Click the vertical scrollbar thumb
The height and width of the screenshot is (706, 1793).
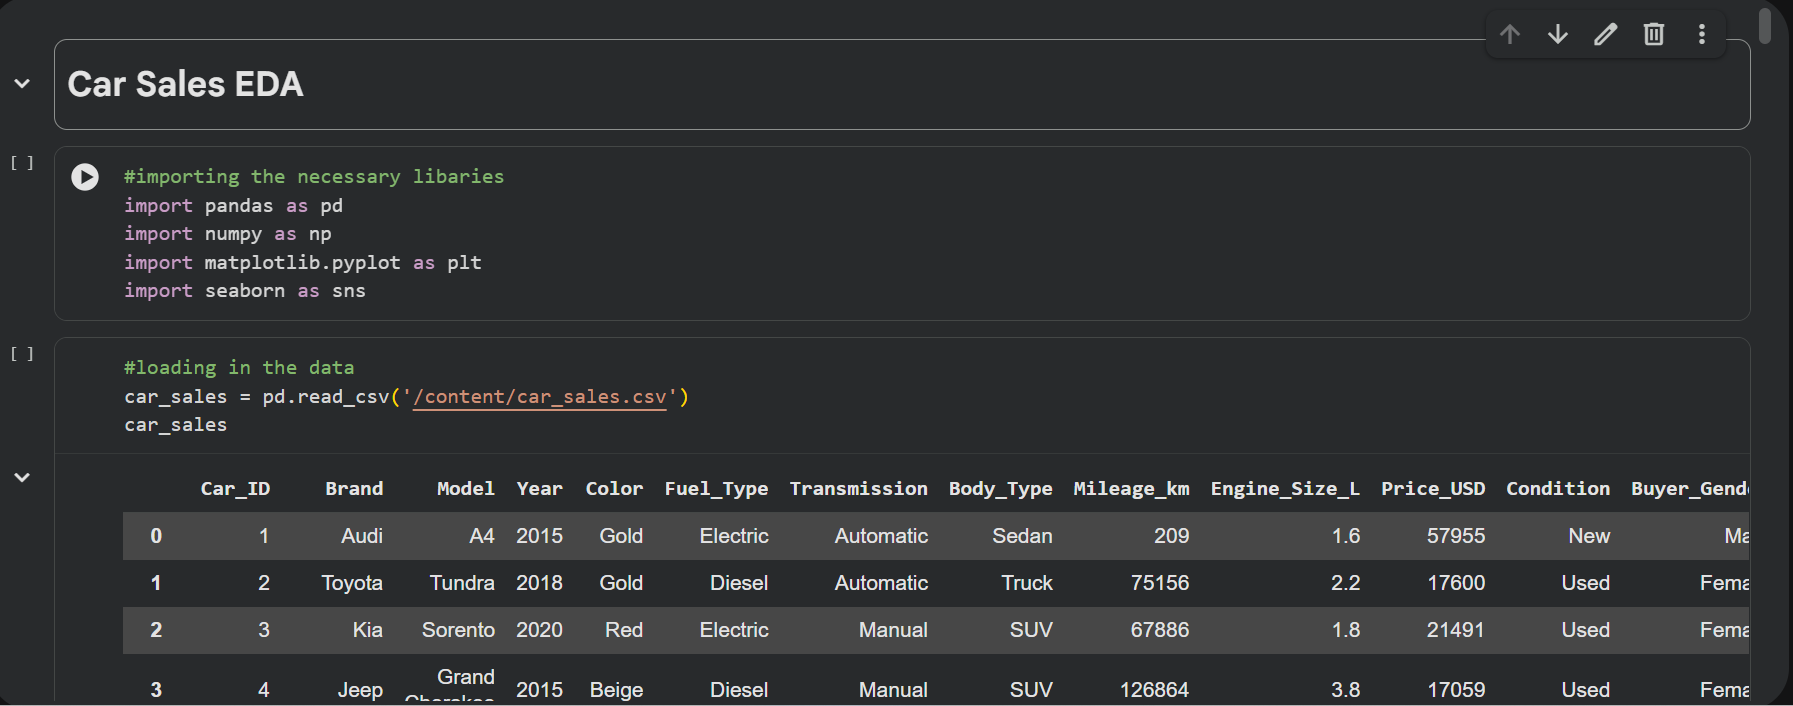point(1765,24)
